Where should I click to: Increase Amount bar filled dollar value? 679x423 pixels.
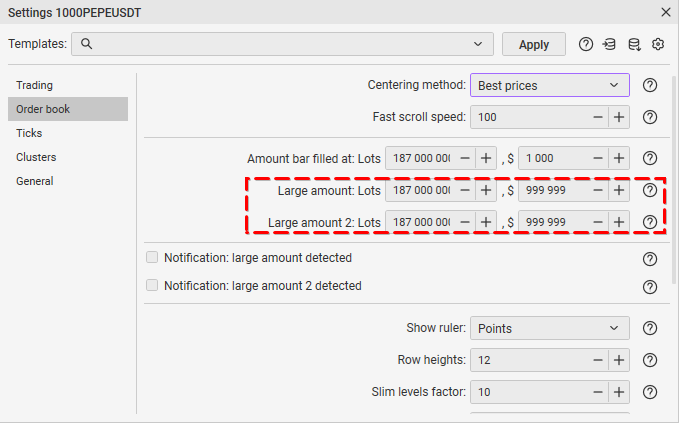coord(619,158)
